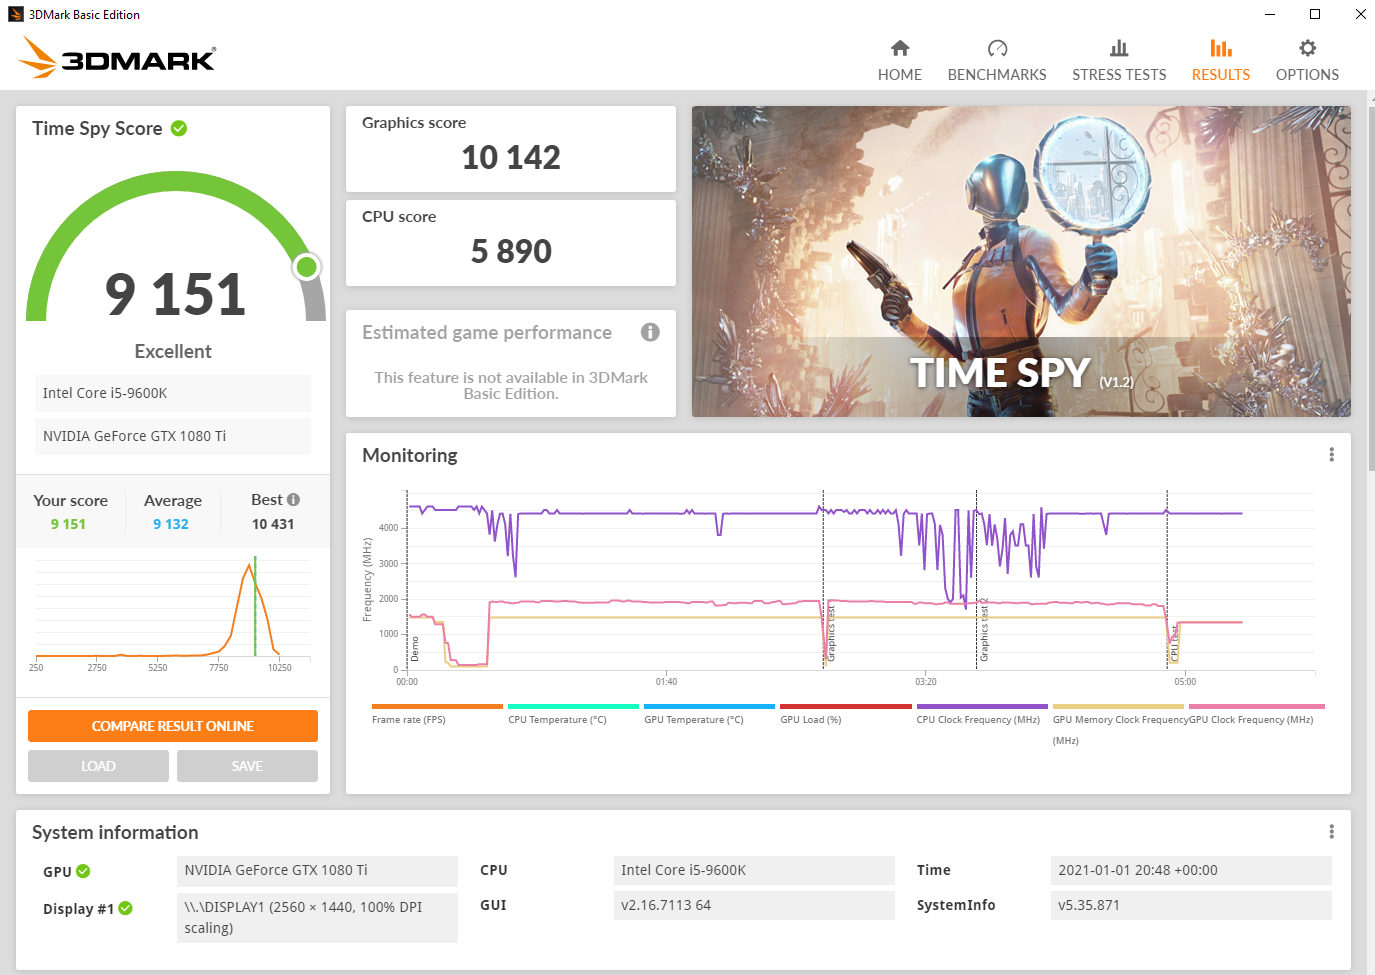Click the GPU validation checkmark
Image resolution: width=1375 pixels, height=975 pixels.
click(83, 871)
